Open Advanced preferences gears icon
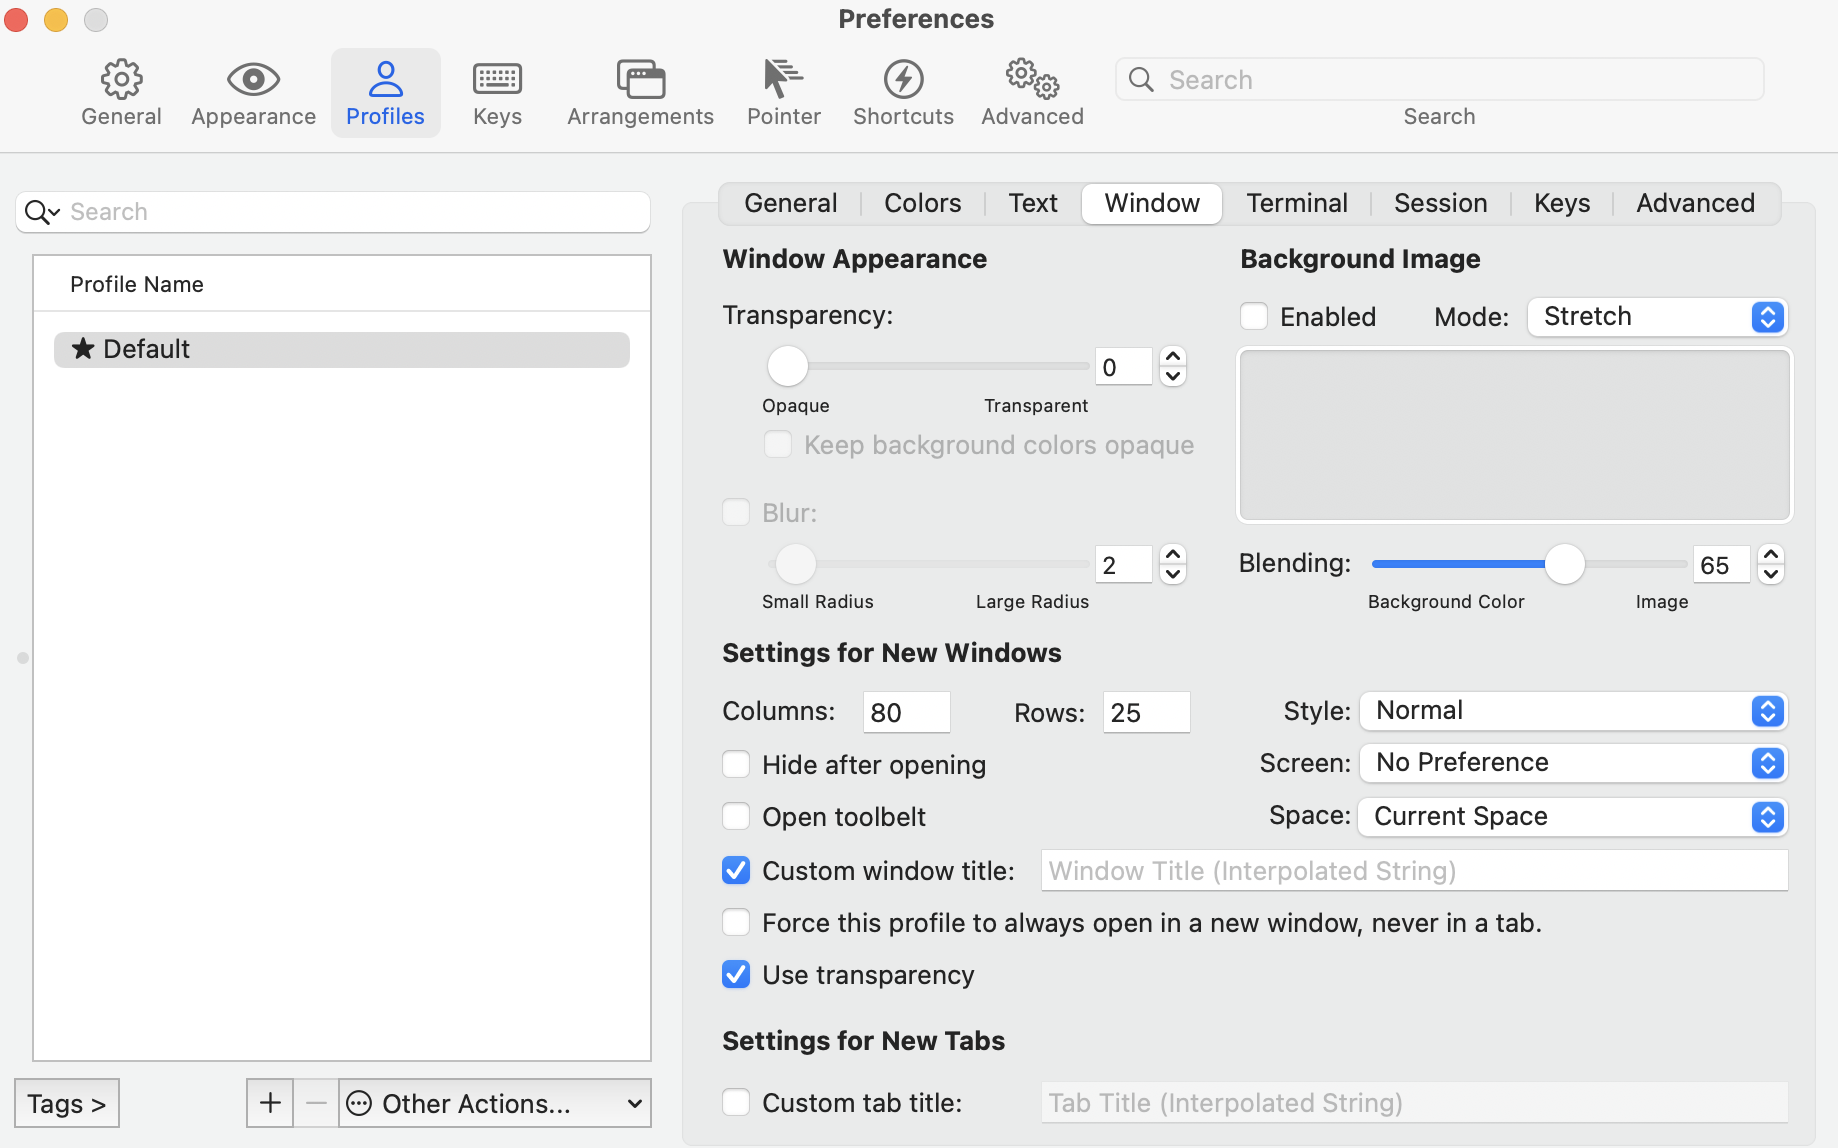The height and width of the screenshot is (1148, 1838). 1032,80
